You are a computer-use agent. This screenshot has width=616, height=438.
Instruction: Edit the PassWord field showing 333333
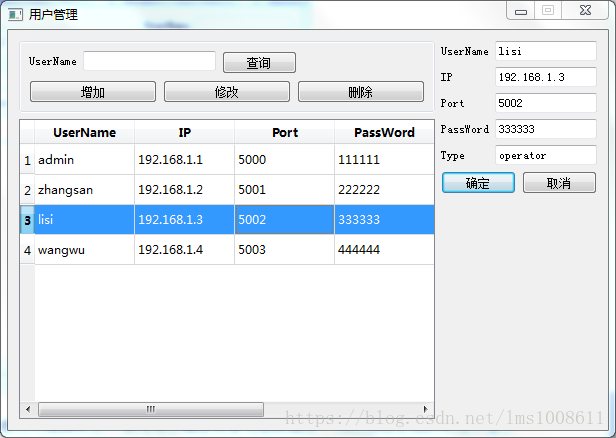(x=546, y=129)
